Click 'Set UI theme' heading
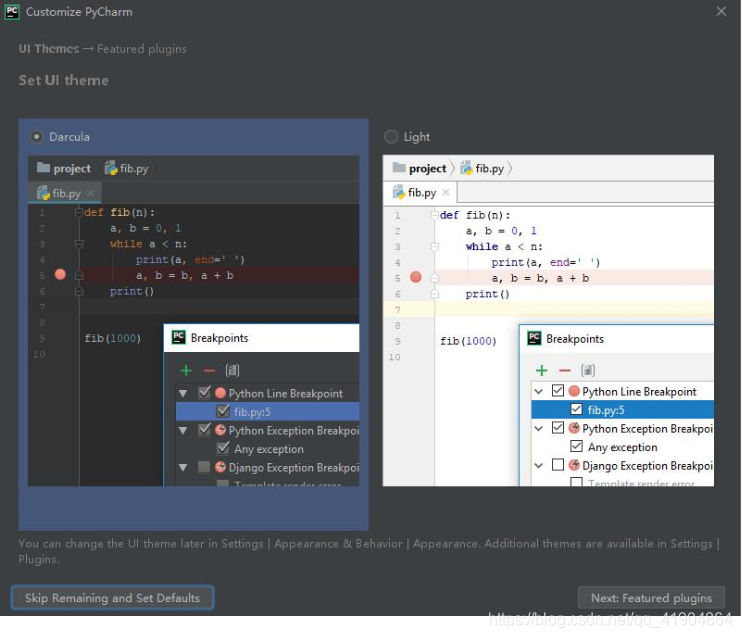This screenshot has width=742, height=638. [64, 80]
